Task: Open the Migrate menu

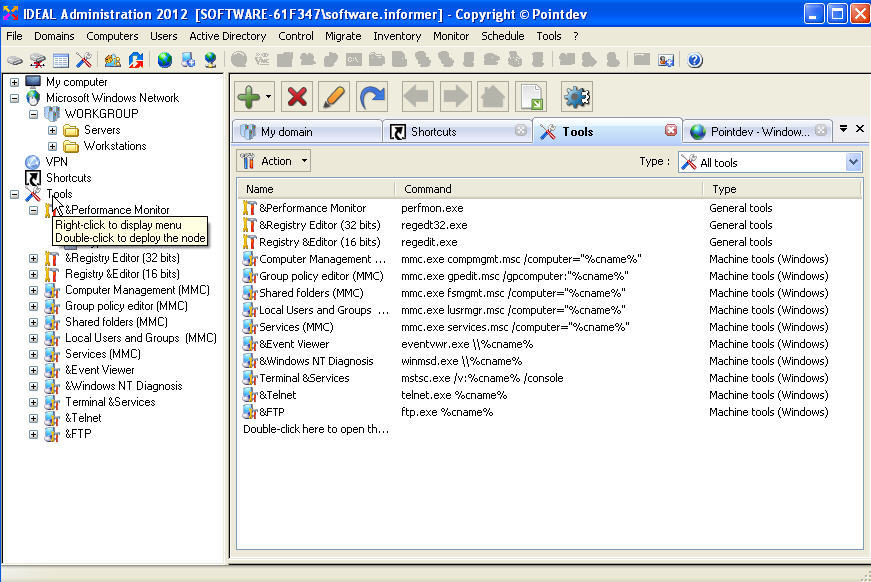Action: pos(343,36)
